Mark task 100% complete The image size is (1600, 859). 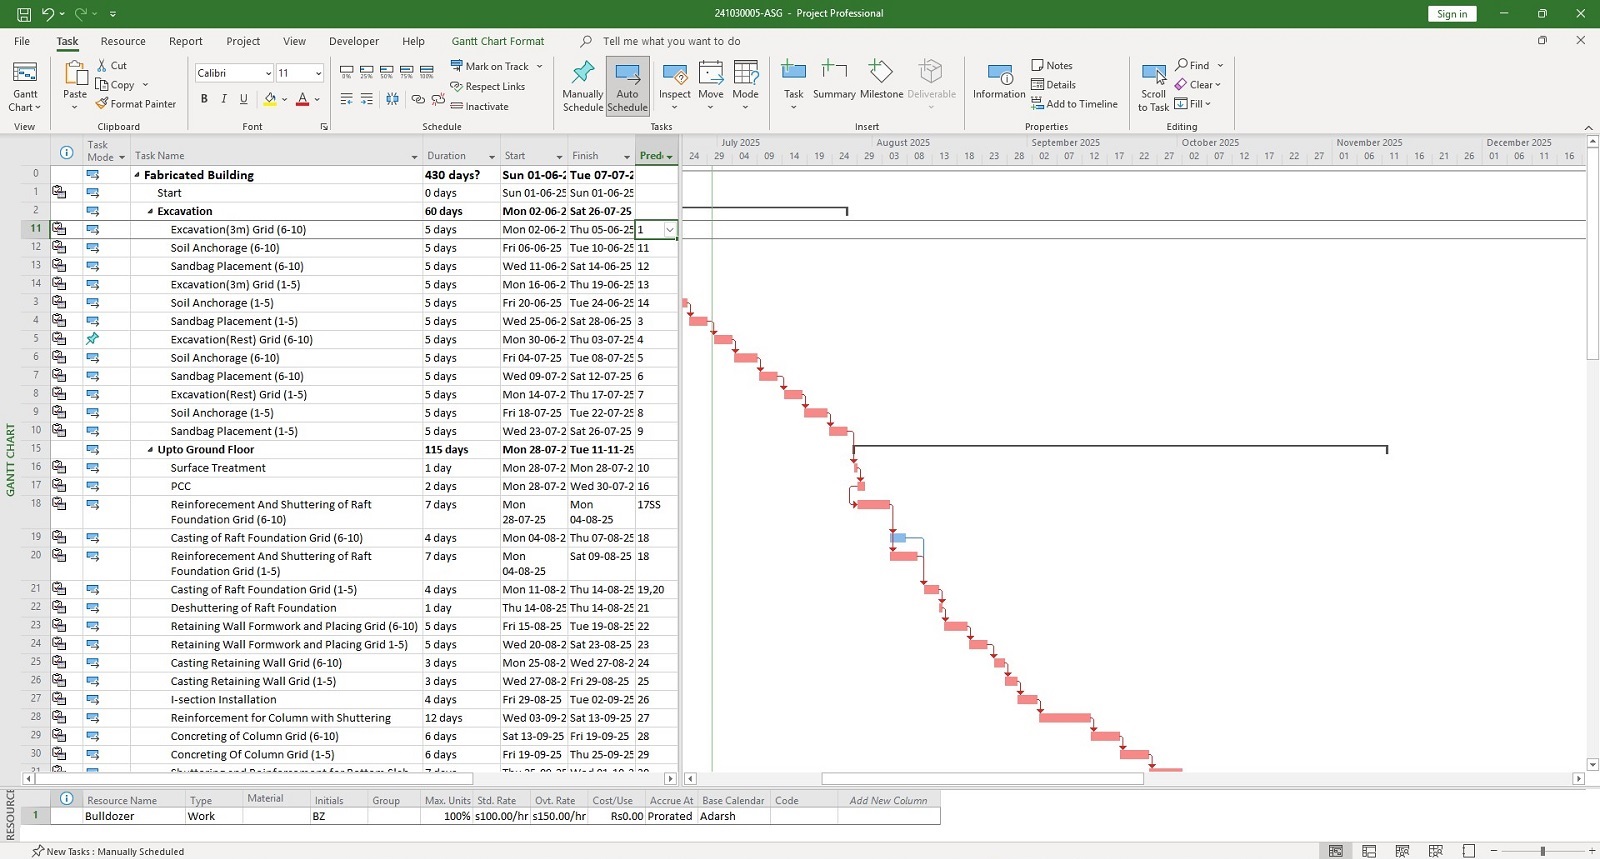427,71
